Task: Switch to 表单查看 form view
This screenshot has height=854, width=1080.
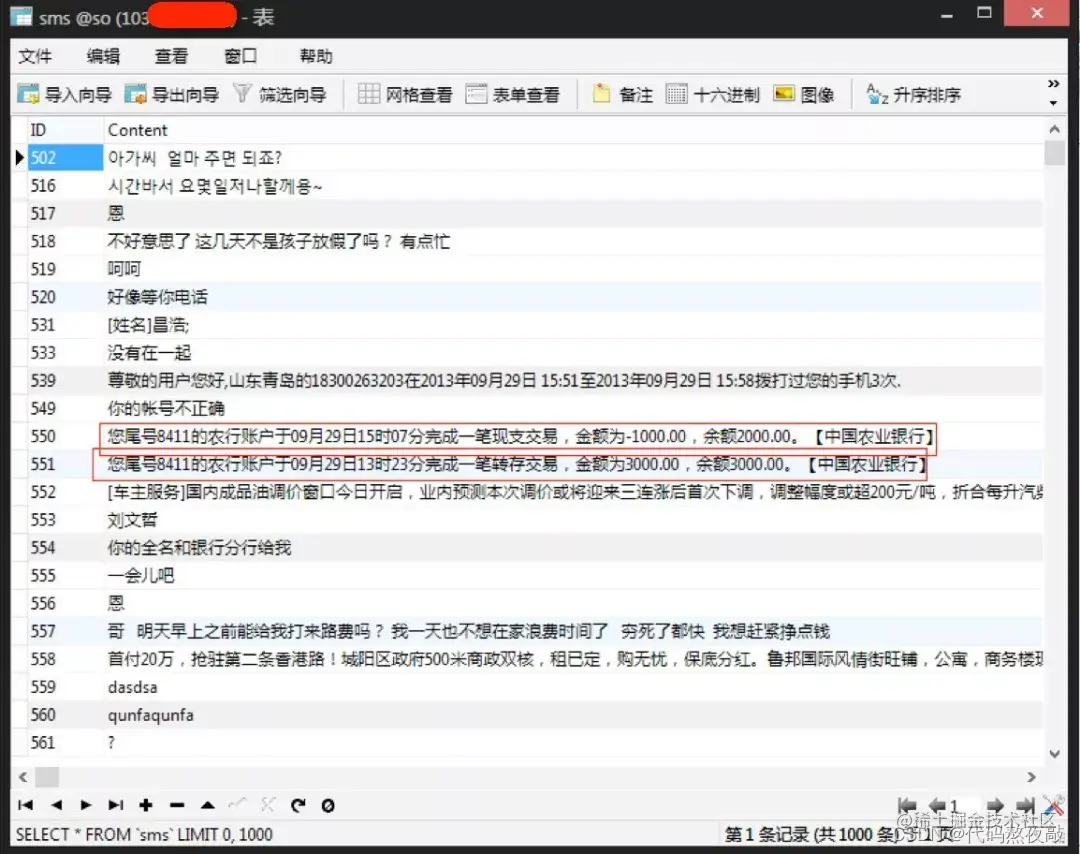Action: click(x=515, y=93)
